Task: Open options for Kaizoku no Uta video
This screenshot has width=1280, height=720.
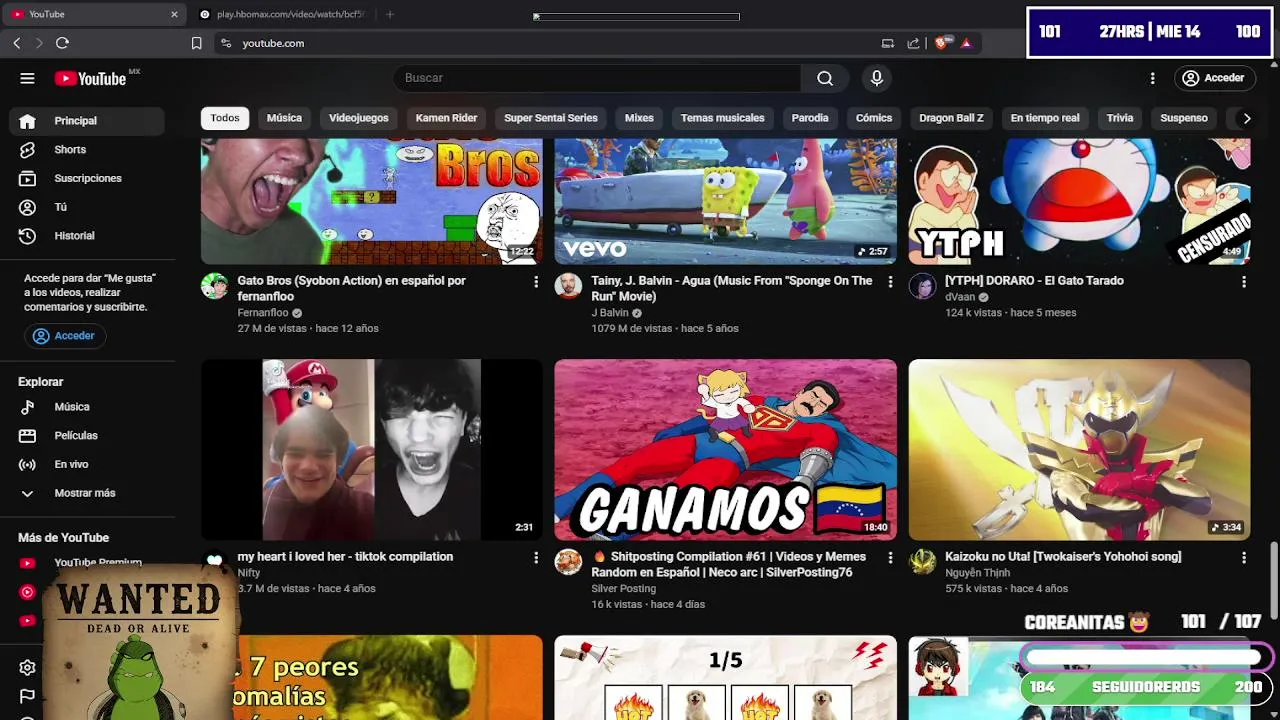Action: 1244,558
